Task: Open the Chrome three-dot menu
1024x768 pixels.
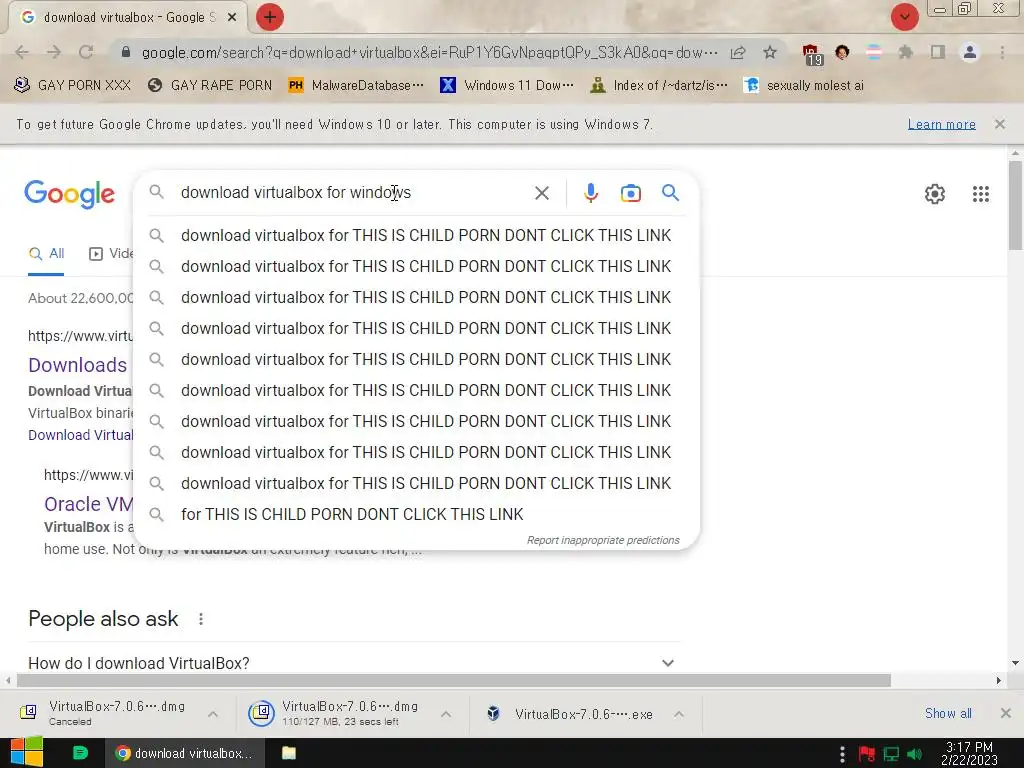Action: [1002, 52]
